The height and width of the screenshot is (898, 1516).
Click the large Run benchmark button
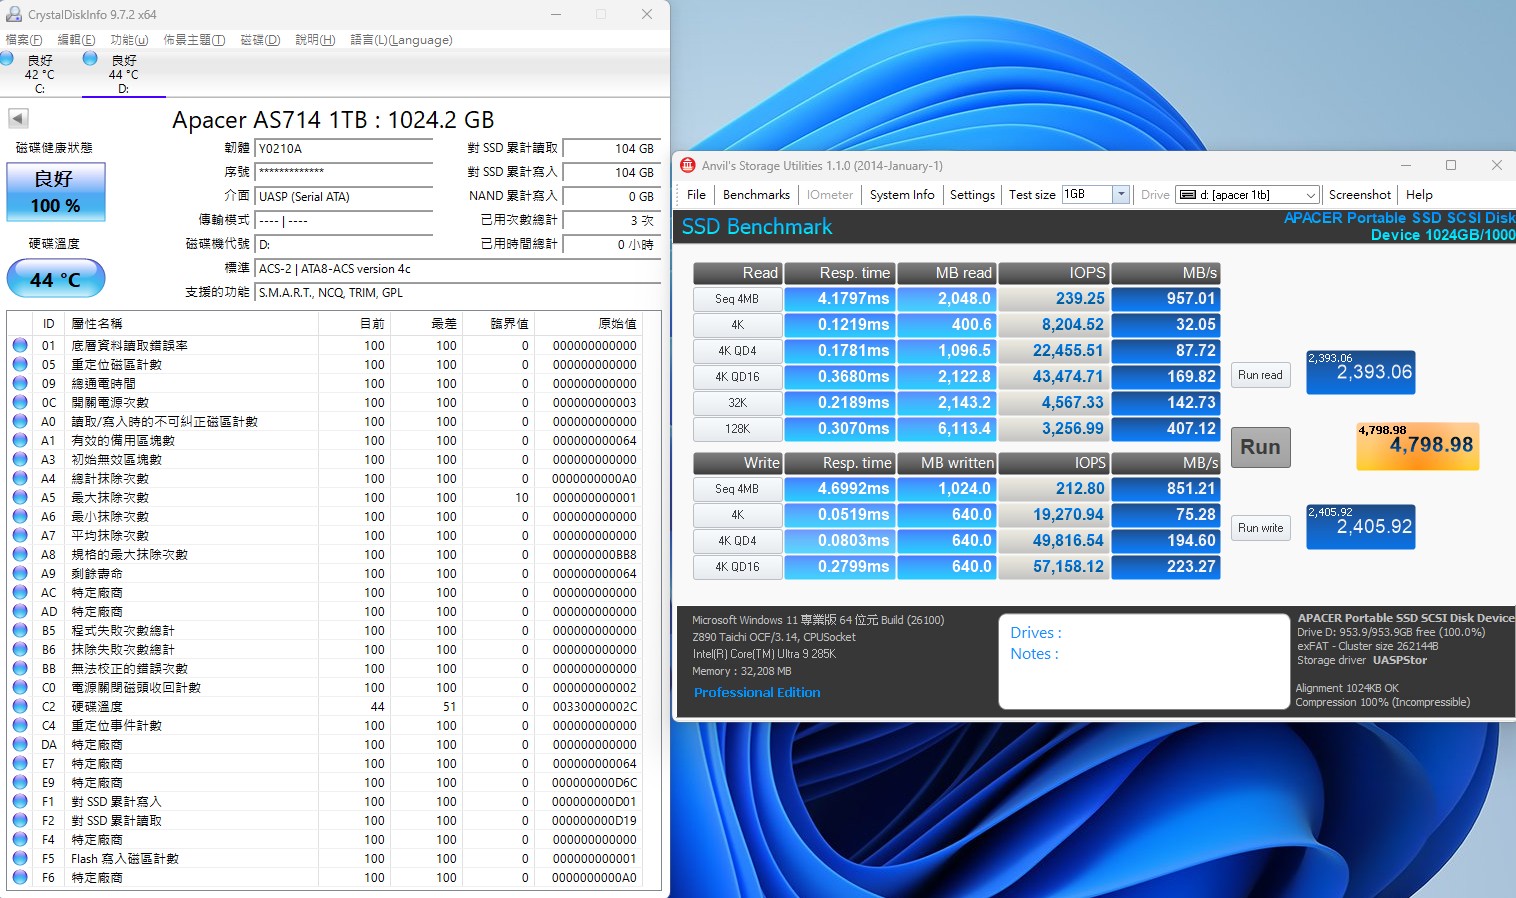click(1260, 447)
